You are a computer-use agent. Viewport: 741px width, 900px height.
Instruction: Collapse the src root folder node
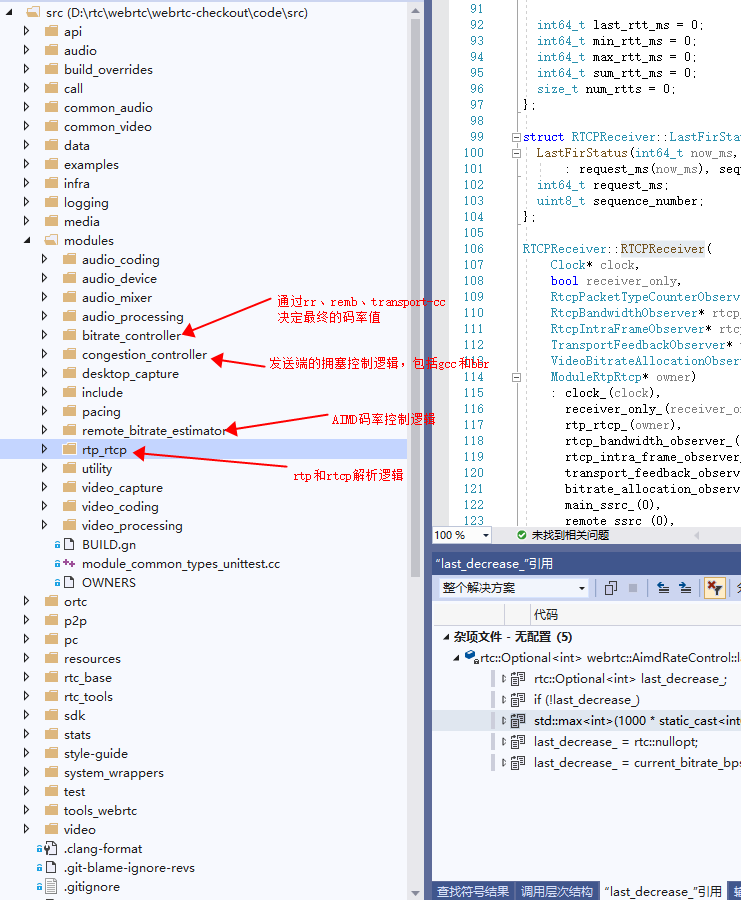9,12
